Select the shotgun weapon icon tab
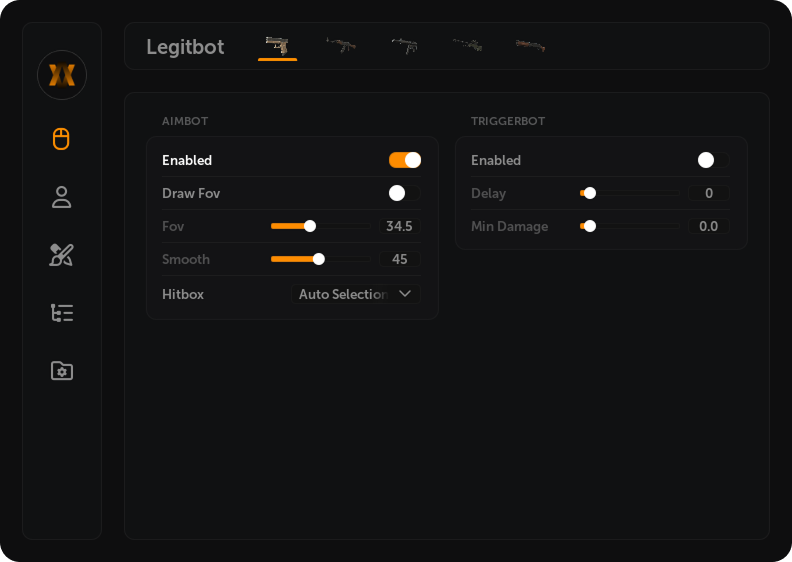 pos(530,45)
